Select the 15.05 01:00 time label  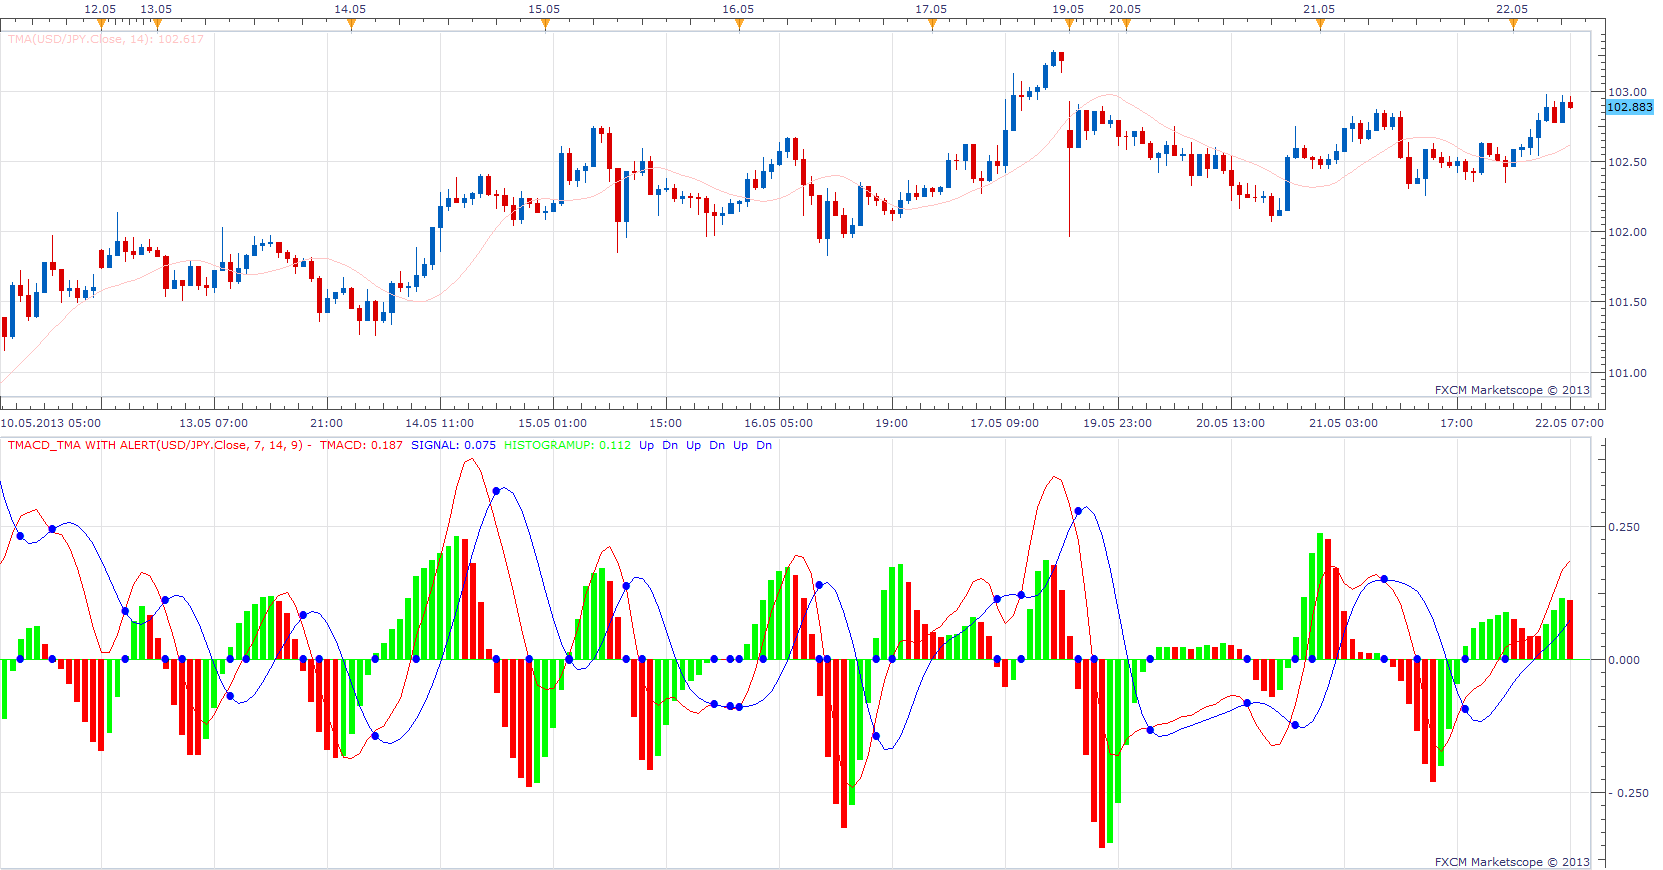tap(552, 423)
